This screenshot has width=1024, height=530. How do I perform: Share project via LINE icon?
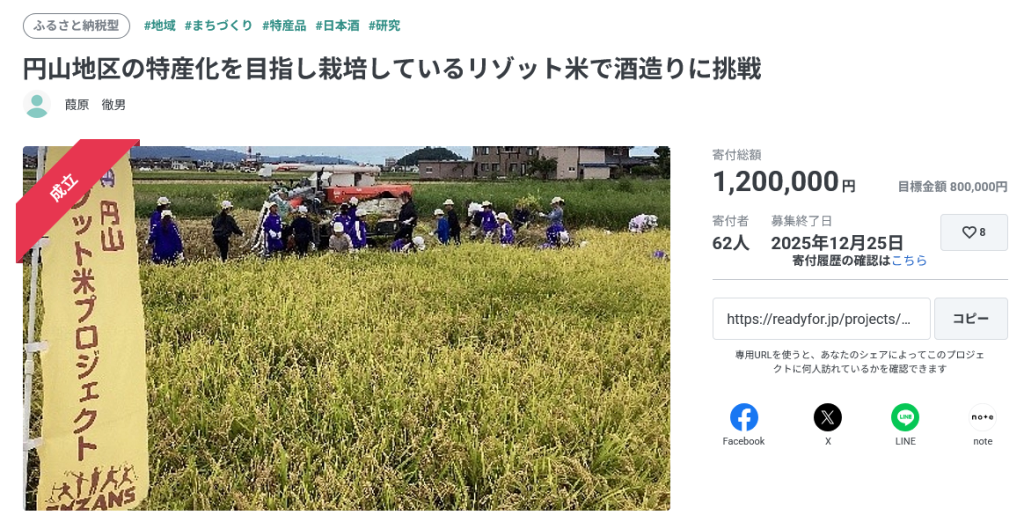click(905, 417)
